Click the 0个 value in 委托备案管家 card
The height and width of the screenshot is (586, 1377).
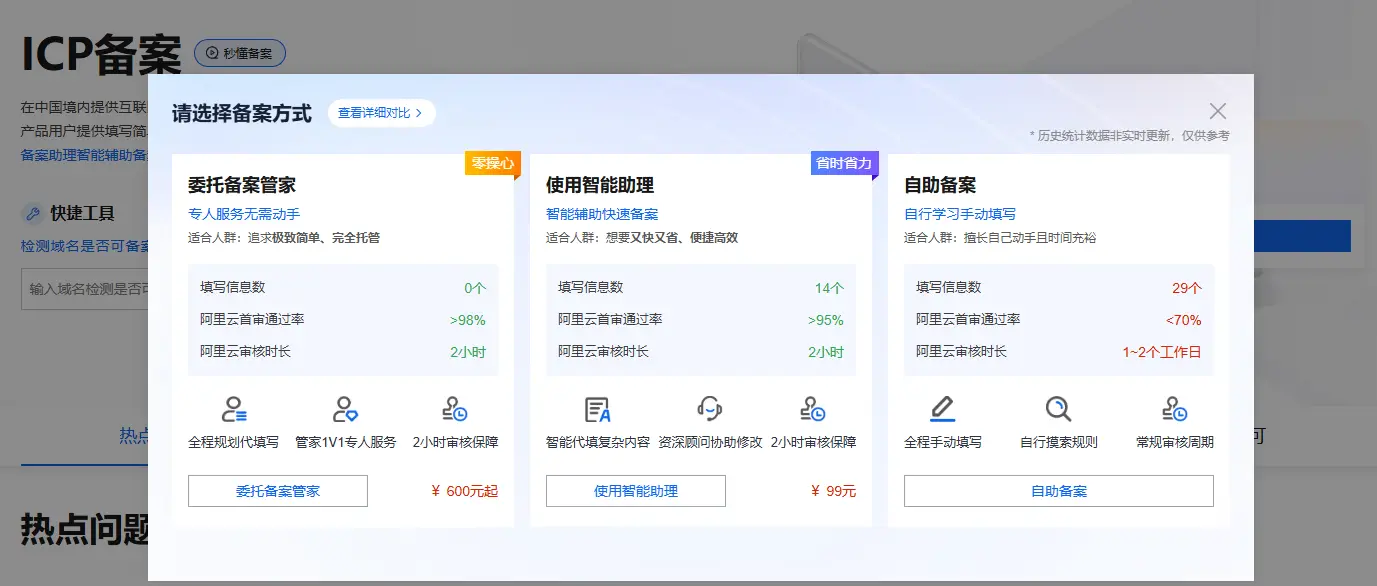475,288
